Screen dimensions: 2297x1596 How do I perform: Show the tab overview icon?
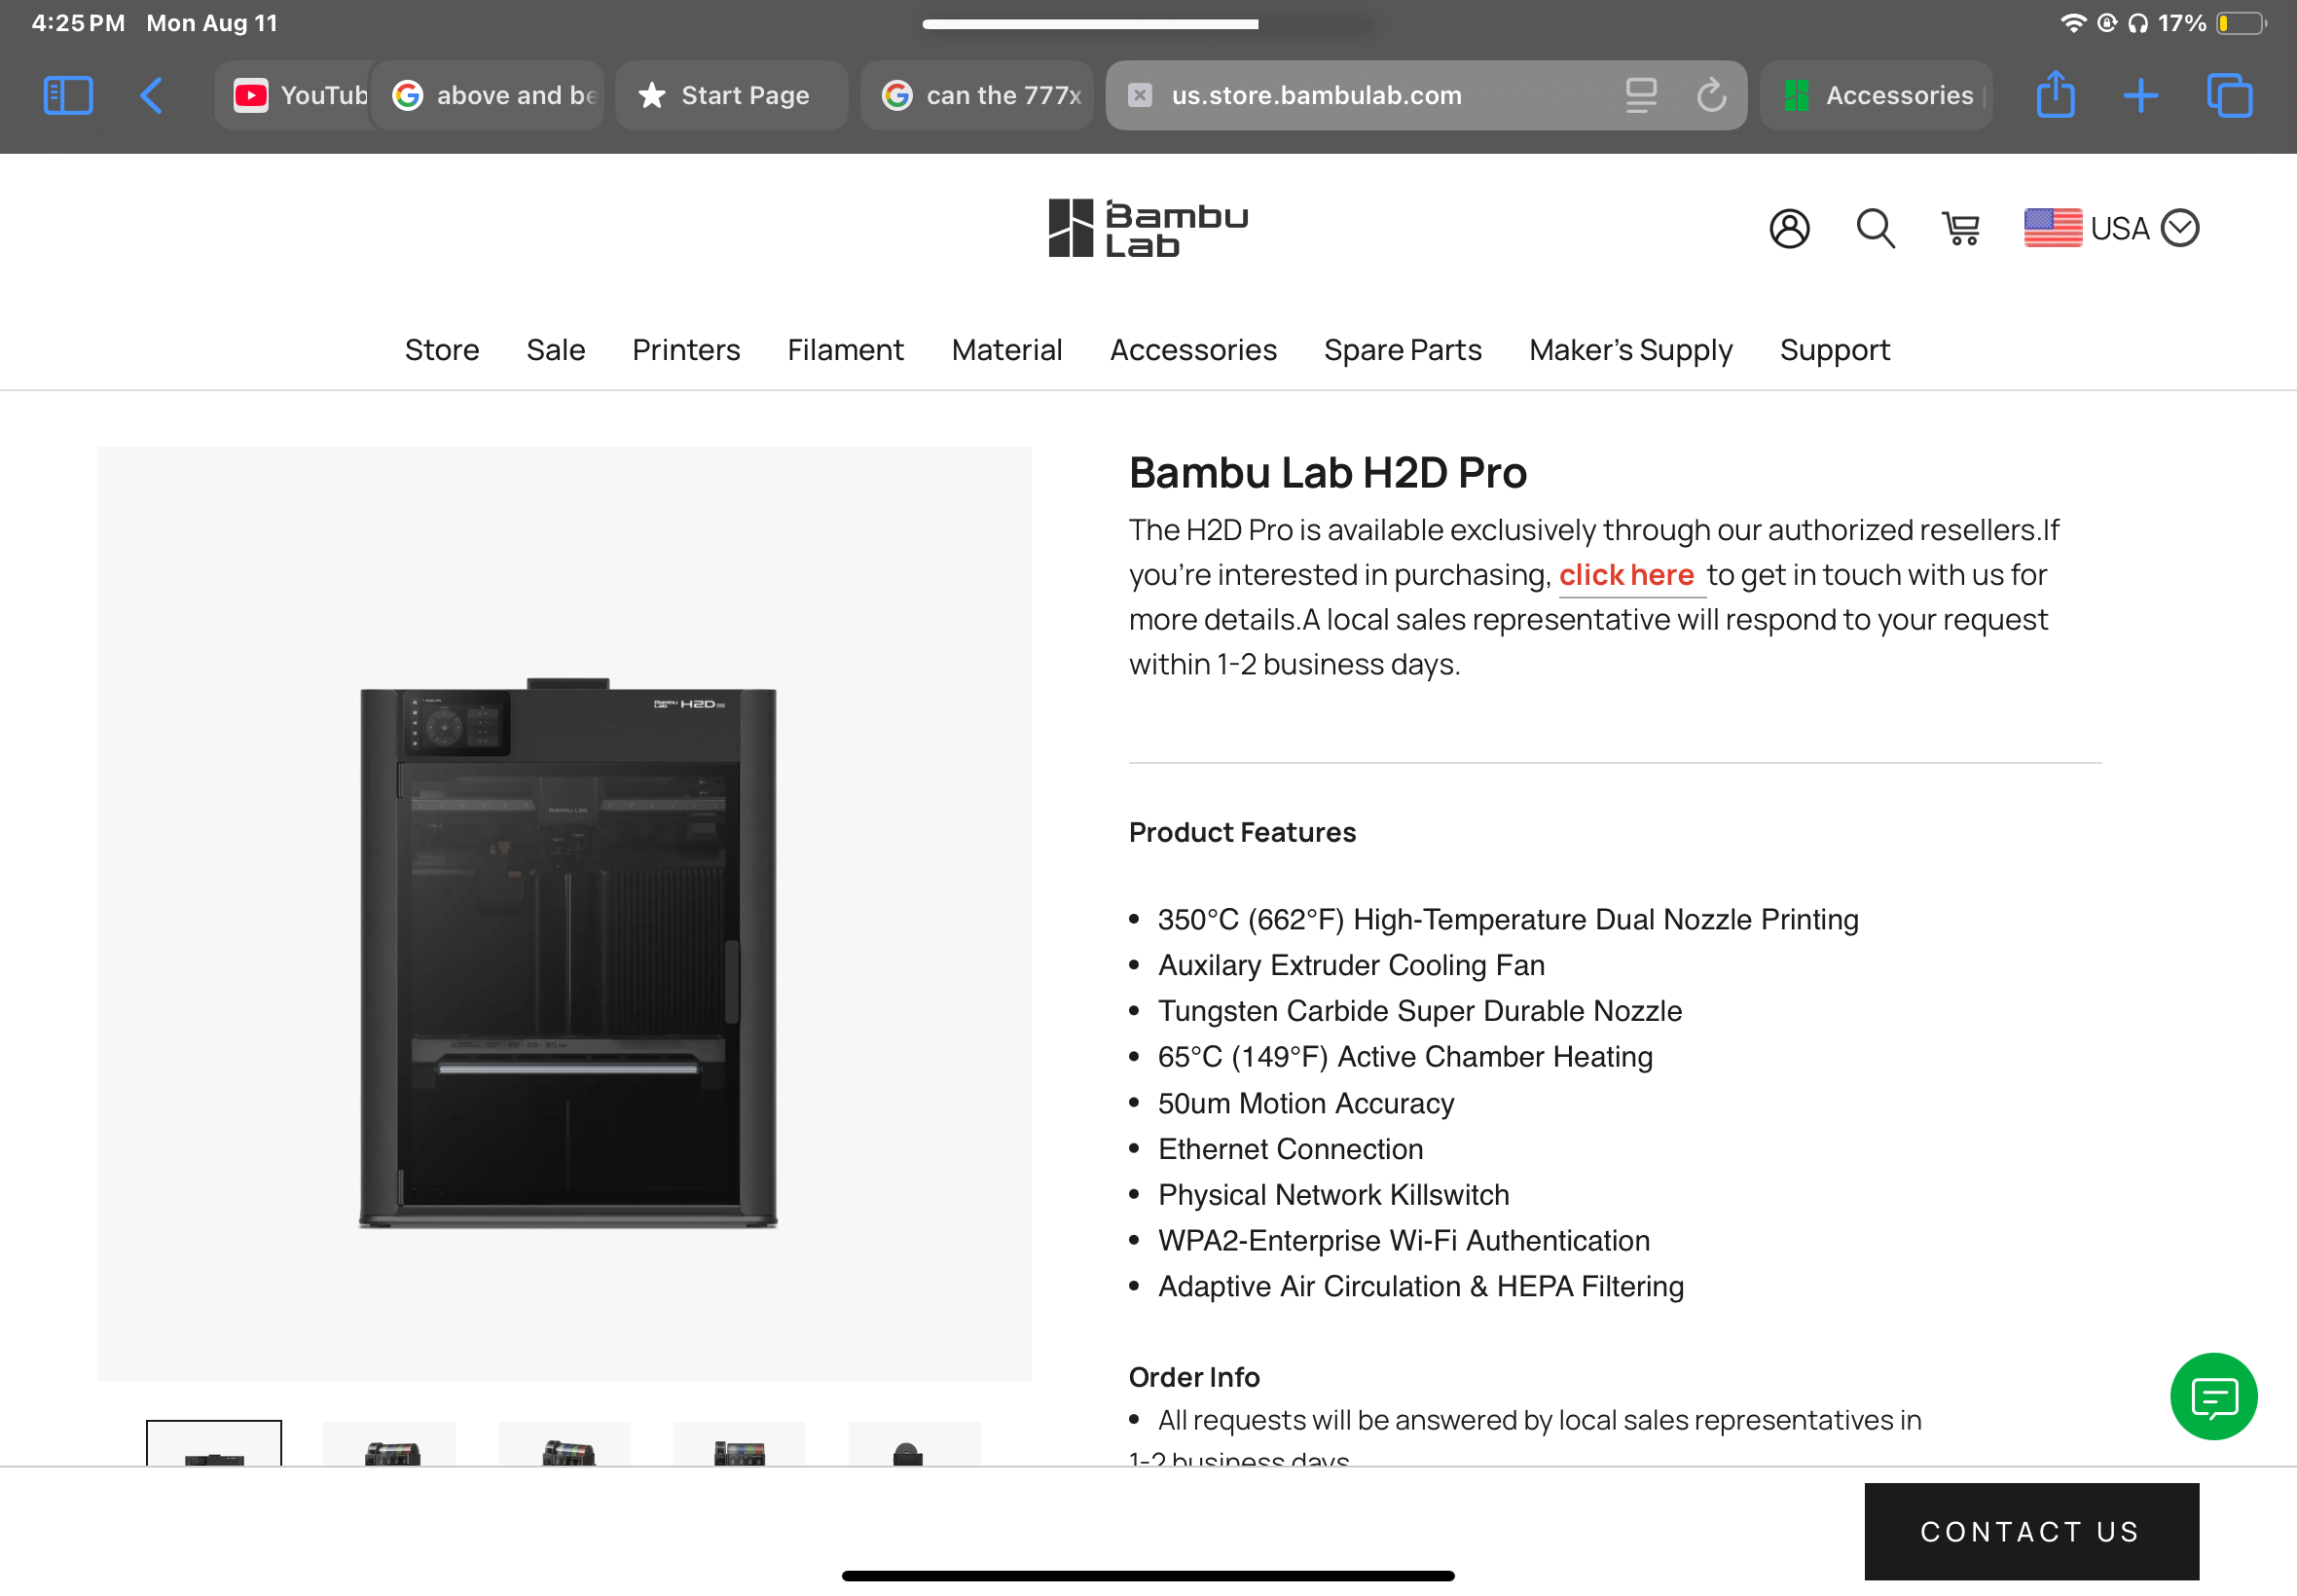pyautogui.click(x=2229, y=95)
